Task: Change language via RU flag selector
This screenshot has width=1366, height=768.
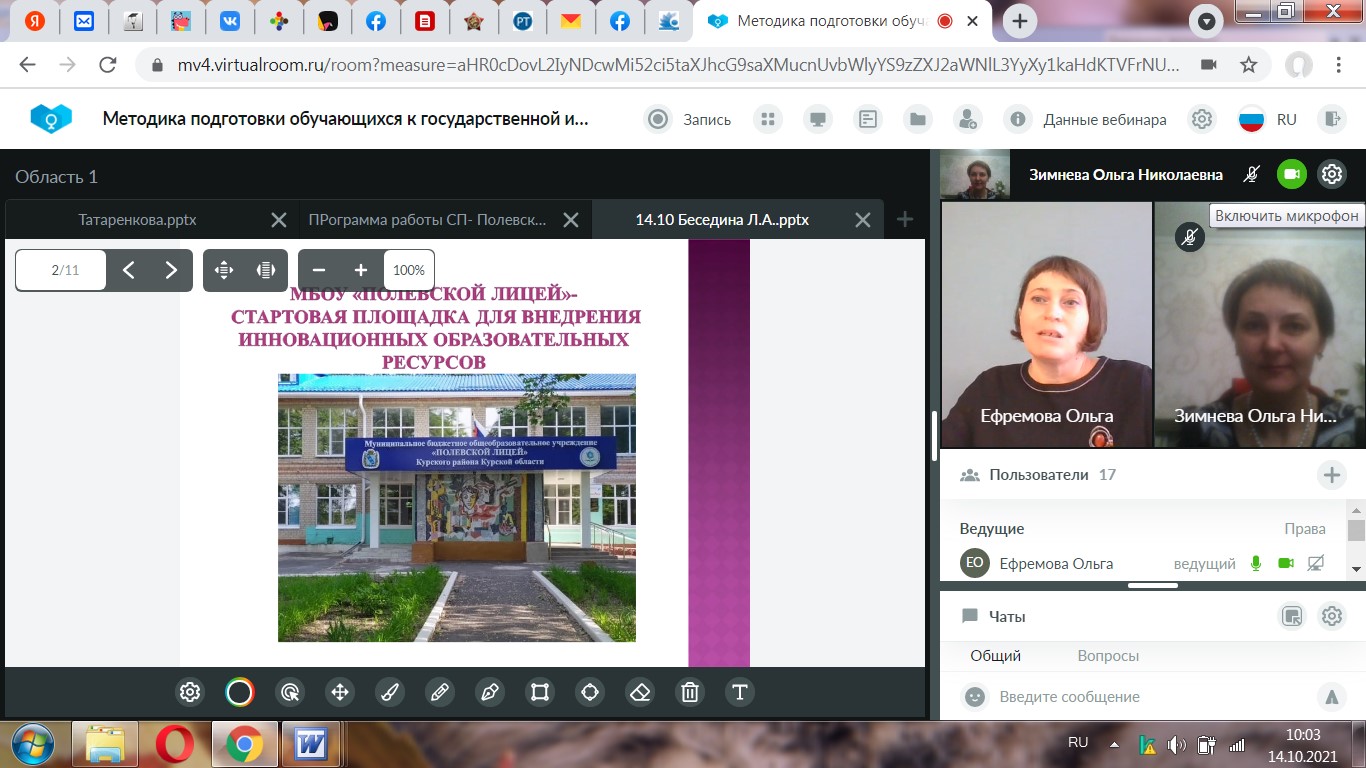Action: pos(1267,119)
